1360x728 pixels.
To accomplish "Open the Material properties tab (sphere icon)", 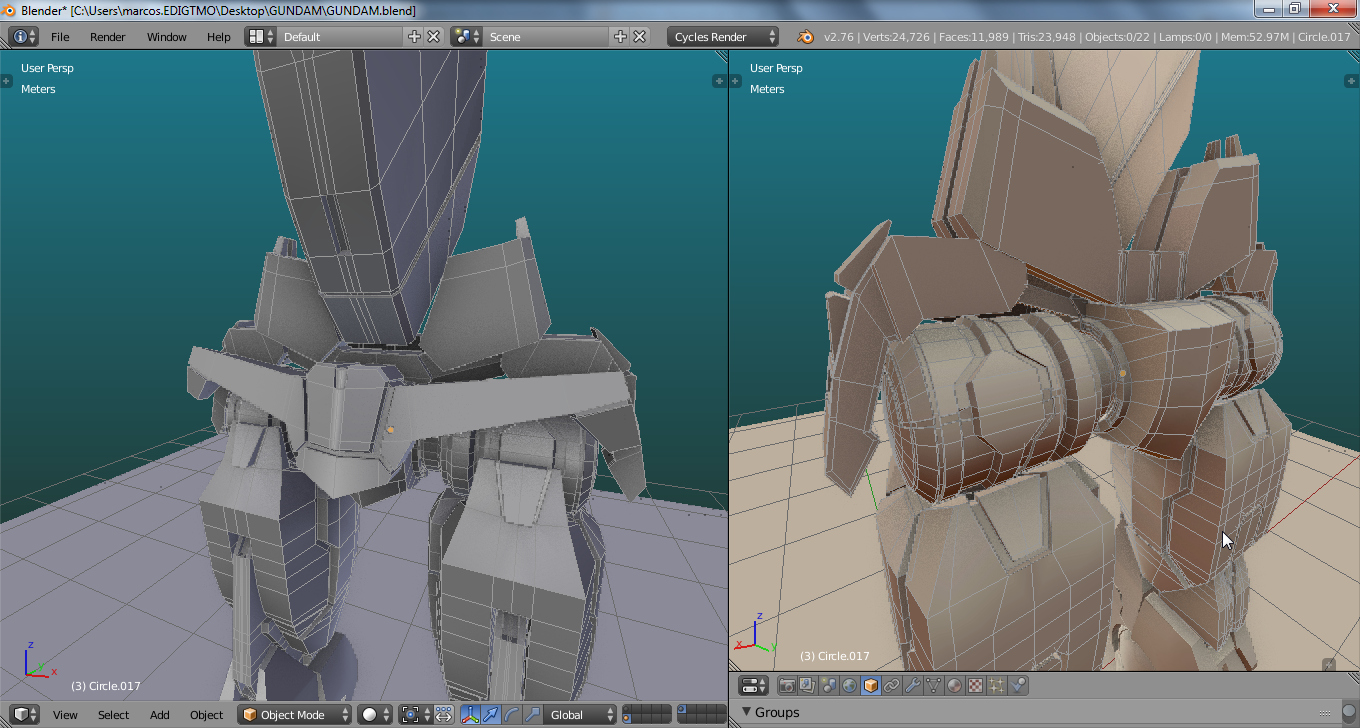I will coord(955,686).
